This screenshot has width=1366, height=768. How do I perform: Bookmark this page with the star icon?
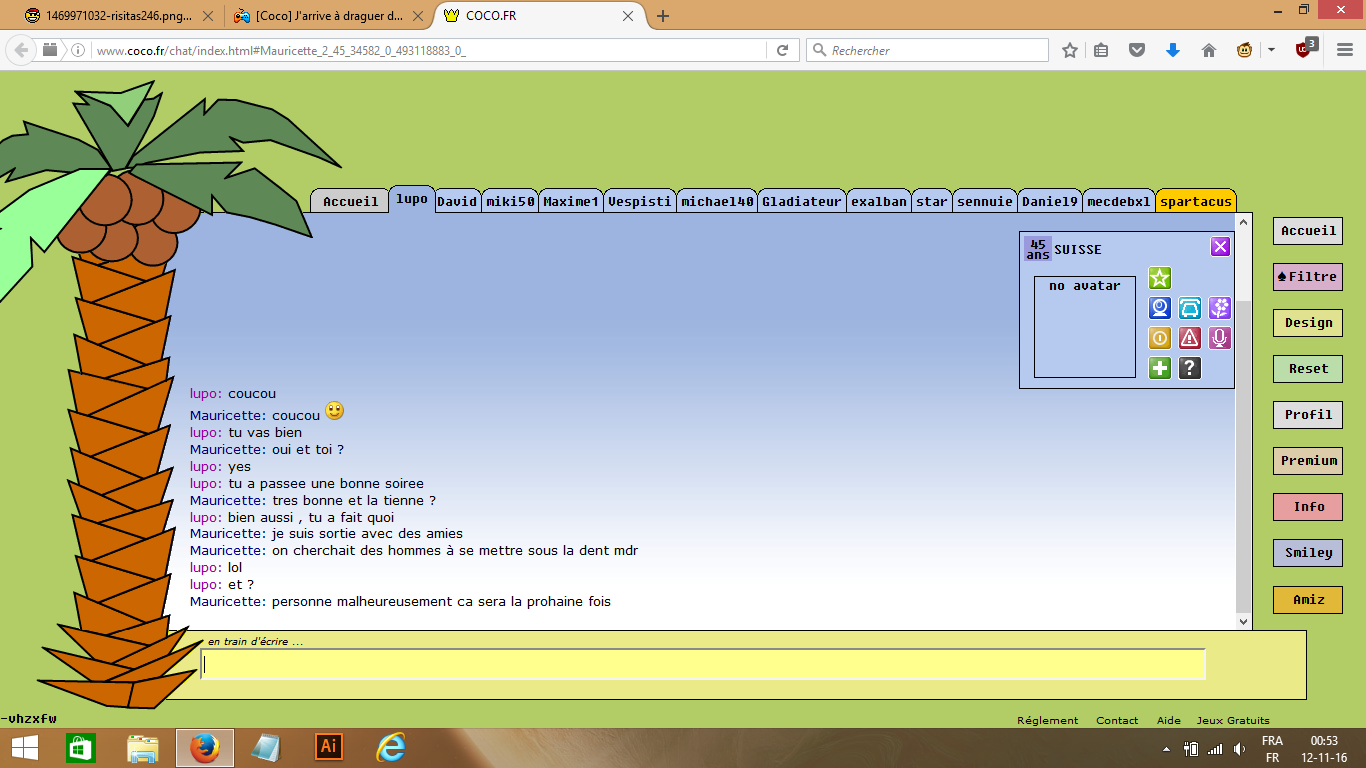coord(1070,50)
